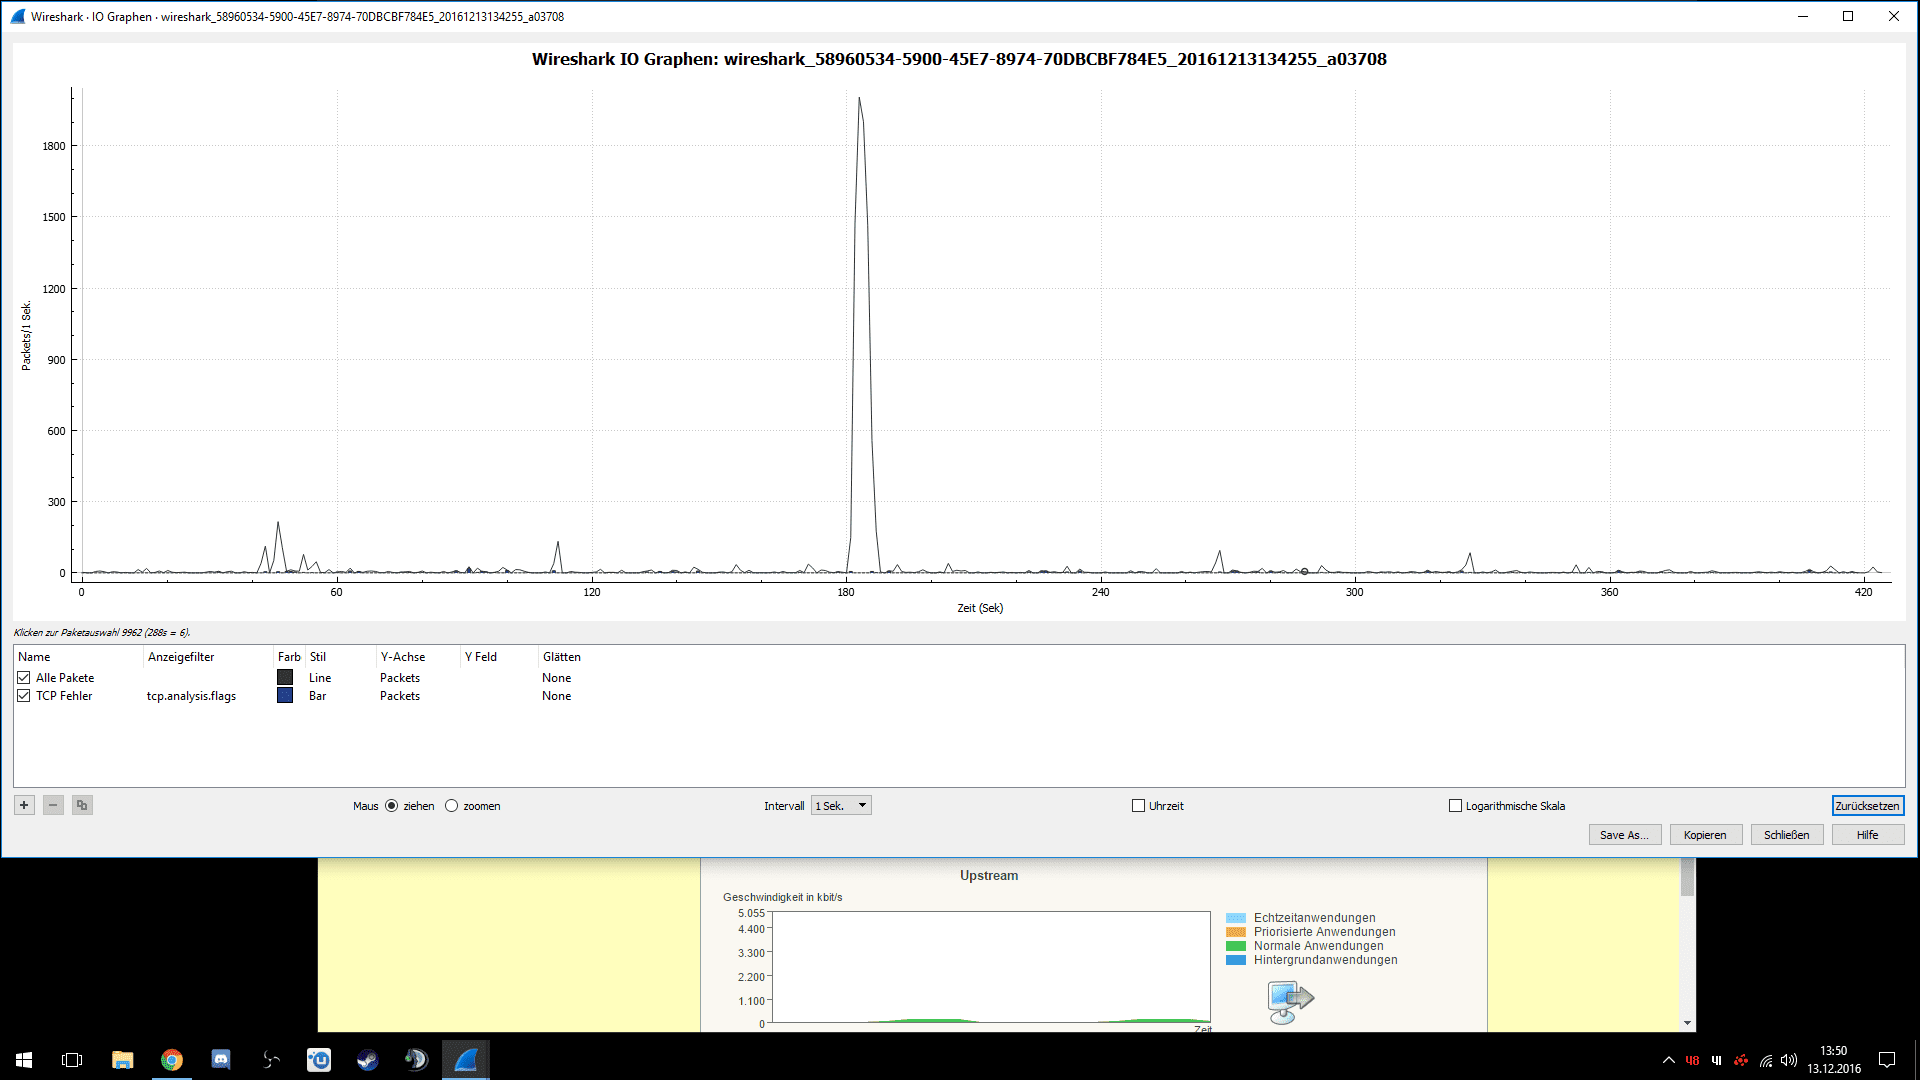
Task: Click Y-Achse 'Packets' cell for Alle Pakete
Action: pos(400,677)
